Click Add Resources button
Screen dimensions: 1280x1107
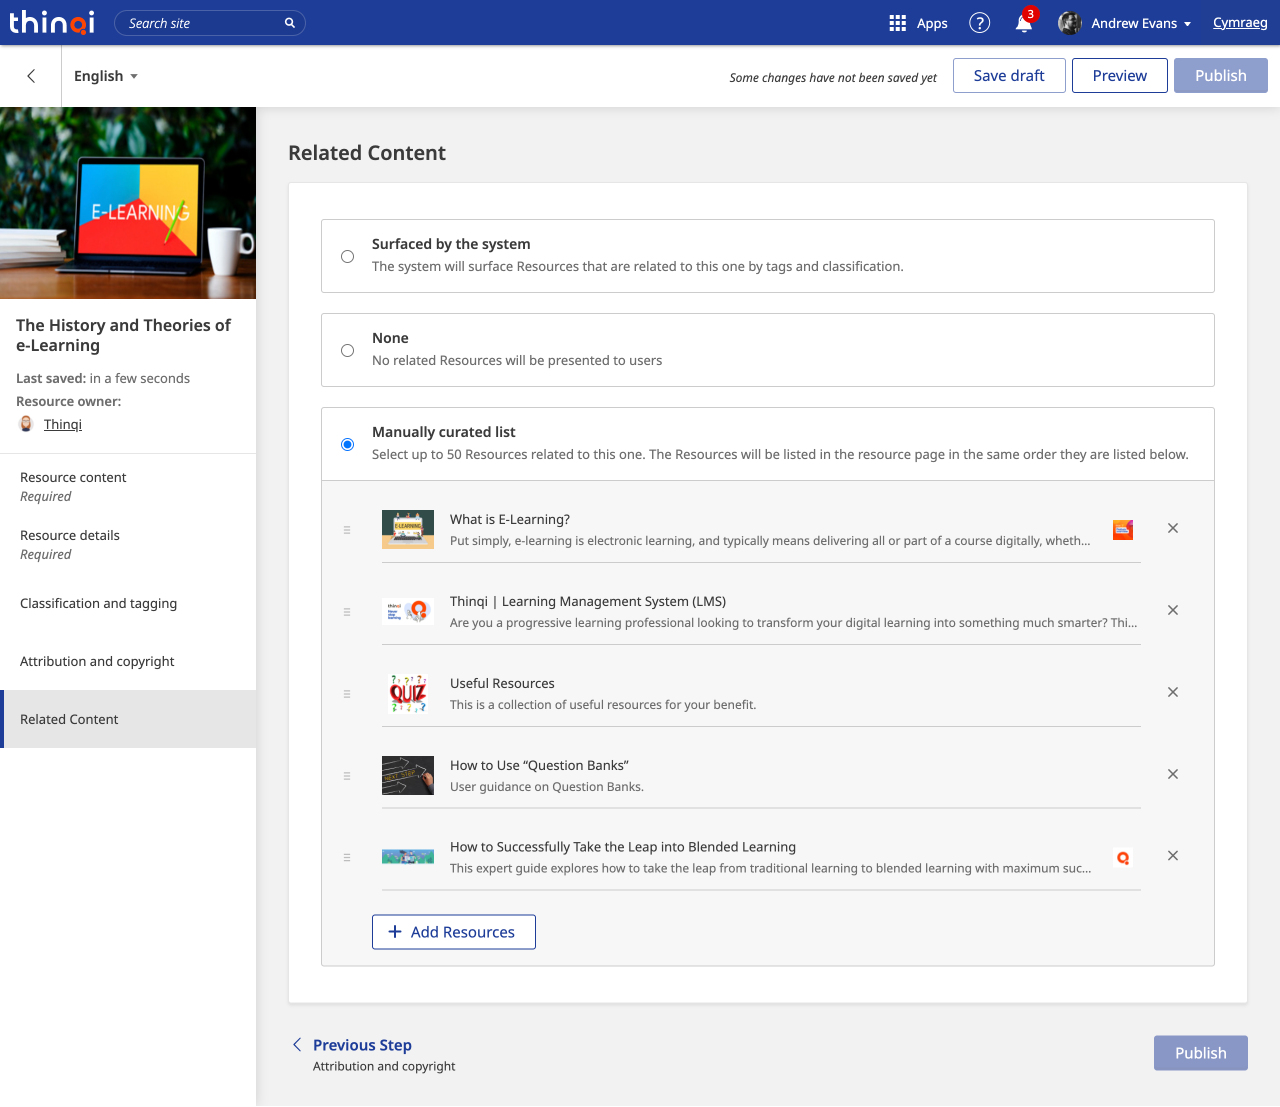pos(454,932)
